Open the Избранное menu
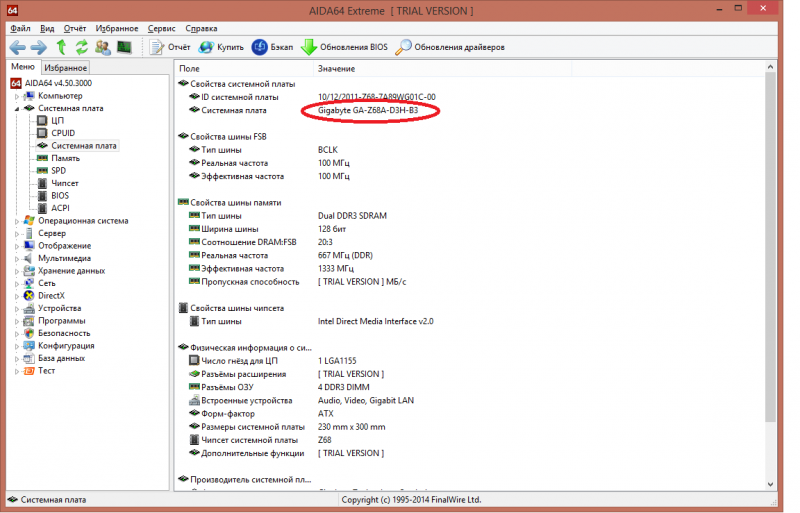 tap(117, 29)
